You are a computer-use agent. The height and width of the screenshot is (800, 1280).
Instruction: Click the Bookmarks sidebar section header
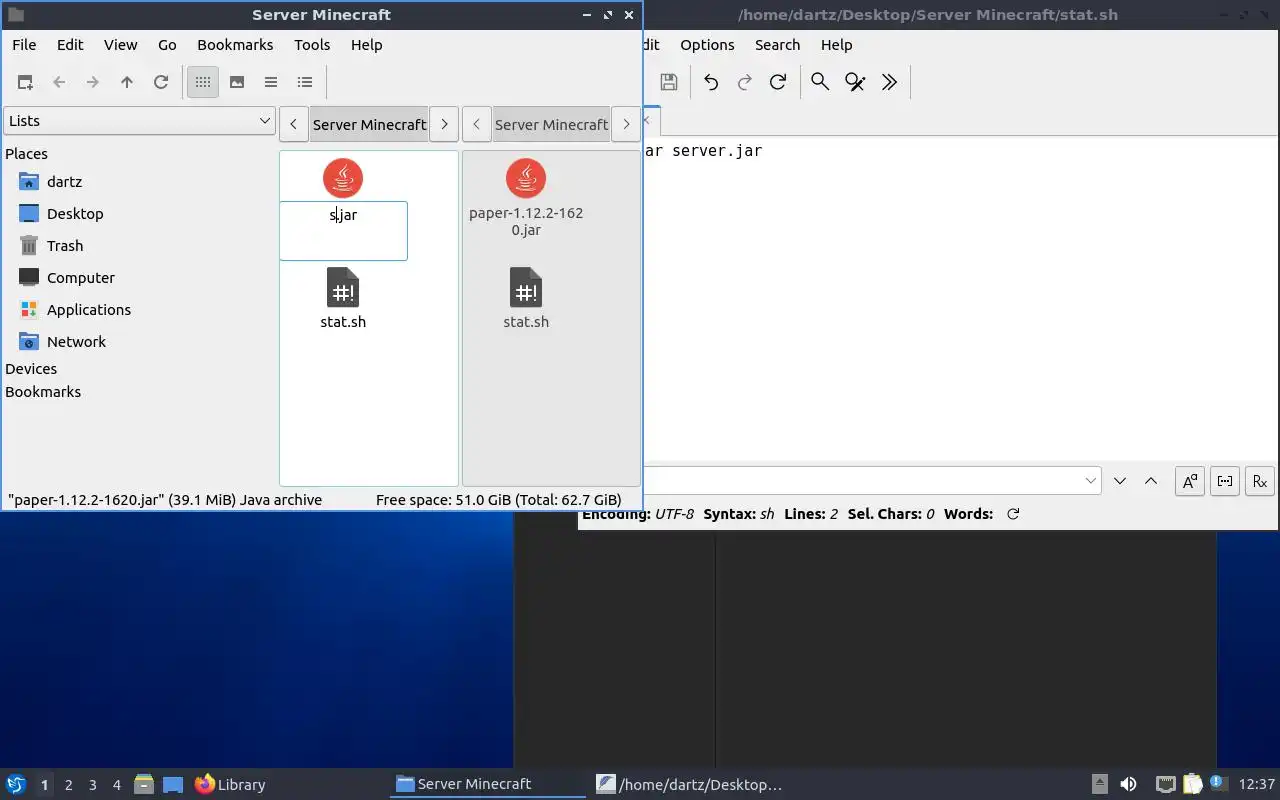click(x=43, y=392)
